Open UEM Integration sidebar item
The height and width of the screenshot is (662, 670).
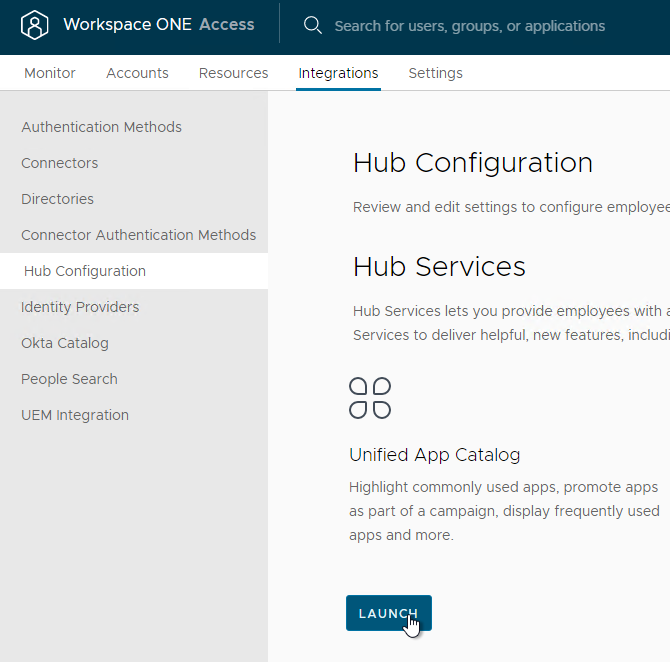coord(75,415)
